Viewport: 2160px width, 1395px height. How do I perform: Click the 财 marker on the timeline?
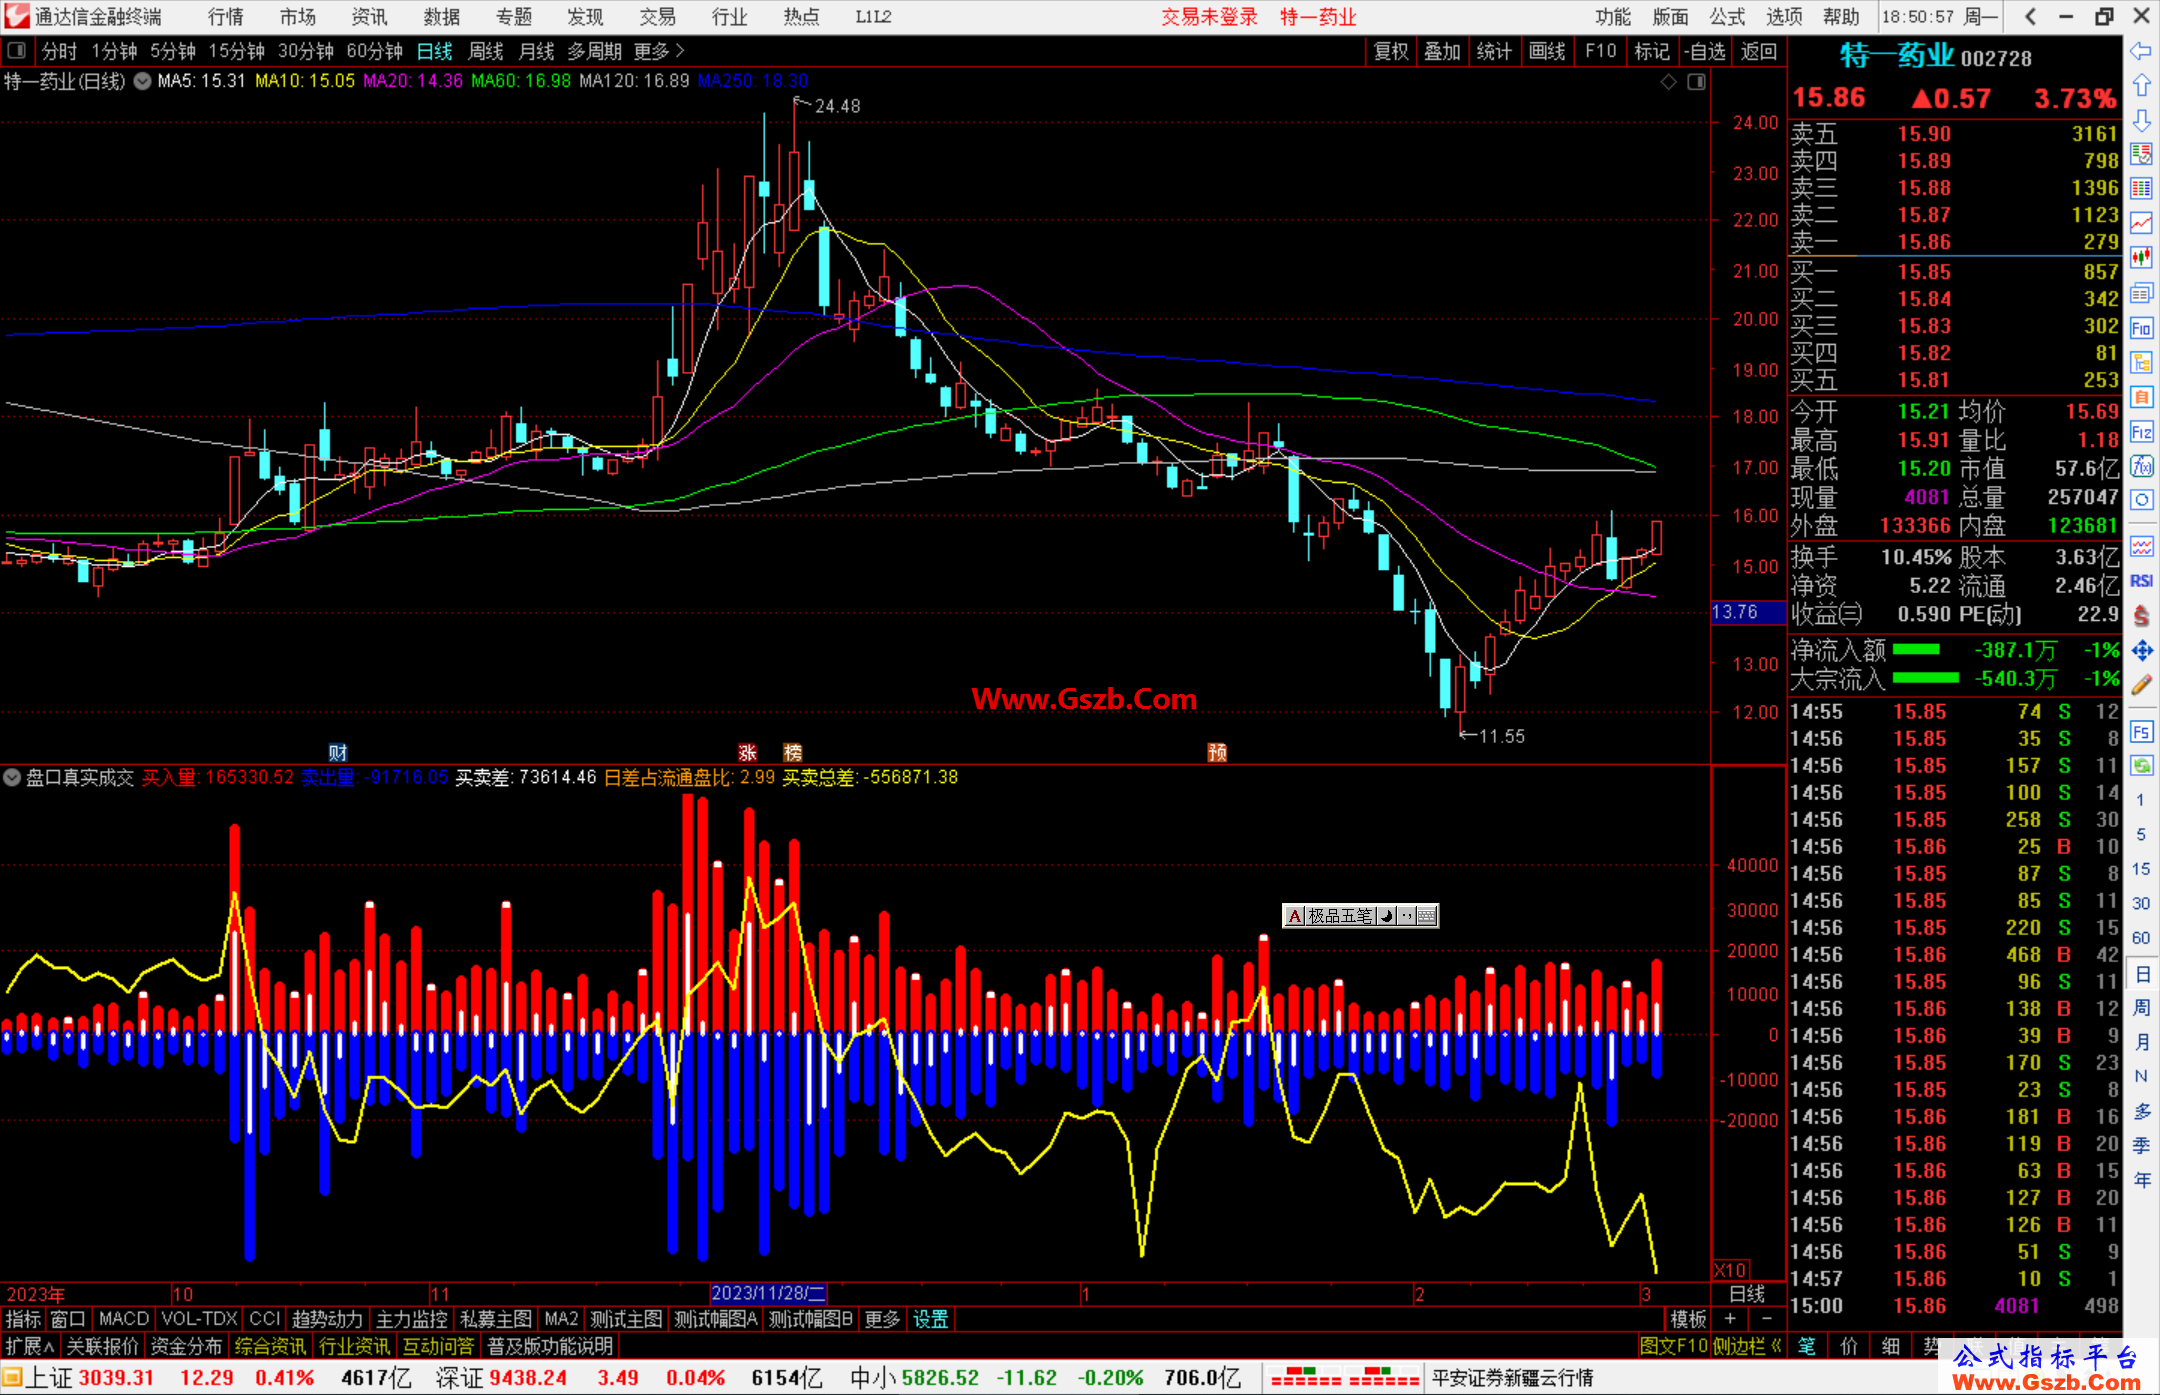pyautogui.click(x=338, y=752)
